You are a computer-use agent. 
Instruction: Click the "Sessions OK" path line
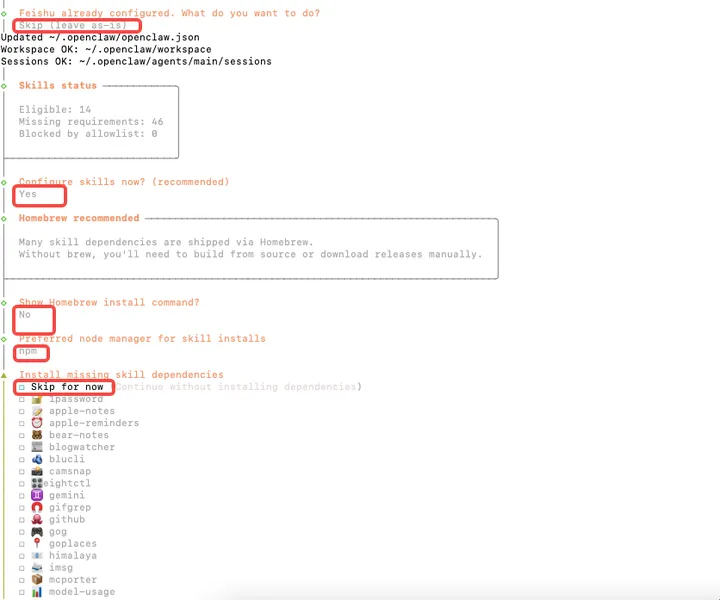click(136, 61)
